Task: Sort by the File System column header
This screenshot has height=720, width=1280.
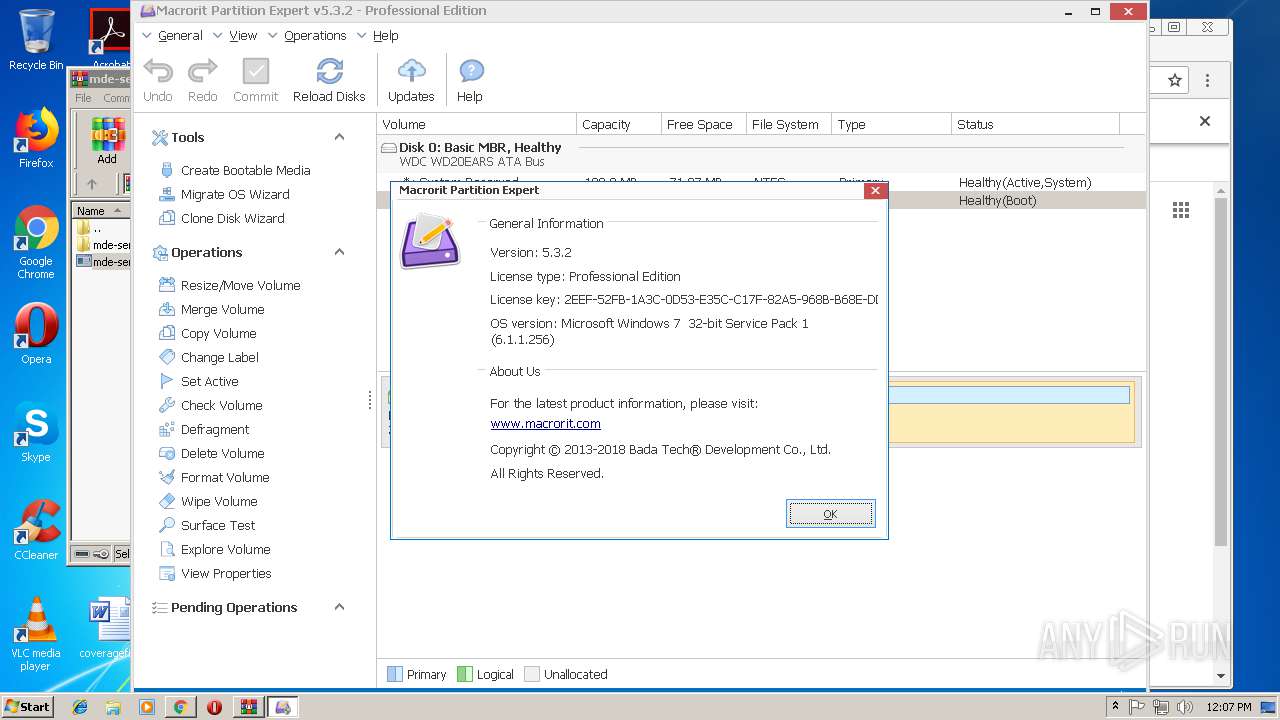Action: click(789, 124)
